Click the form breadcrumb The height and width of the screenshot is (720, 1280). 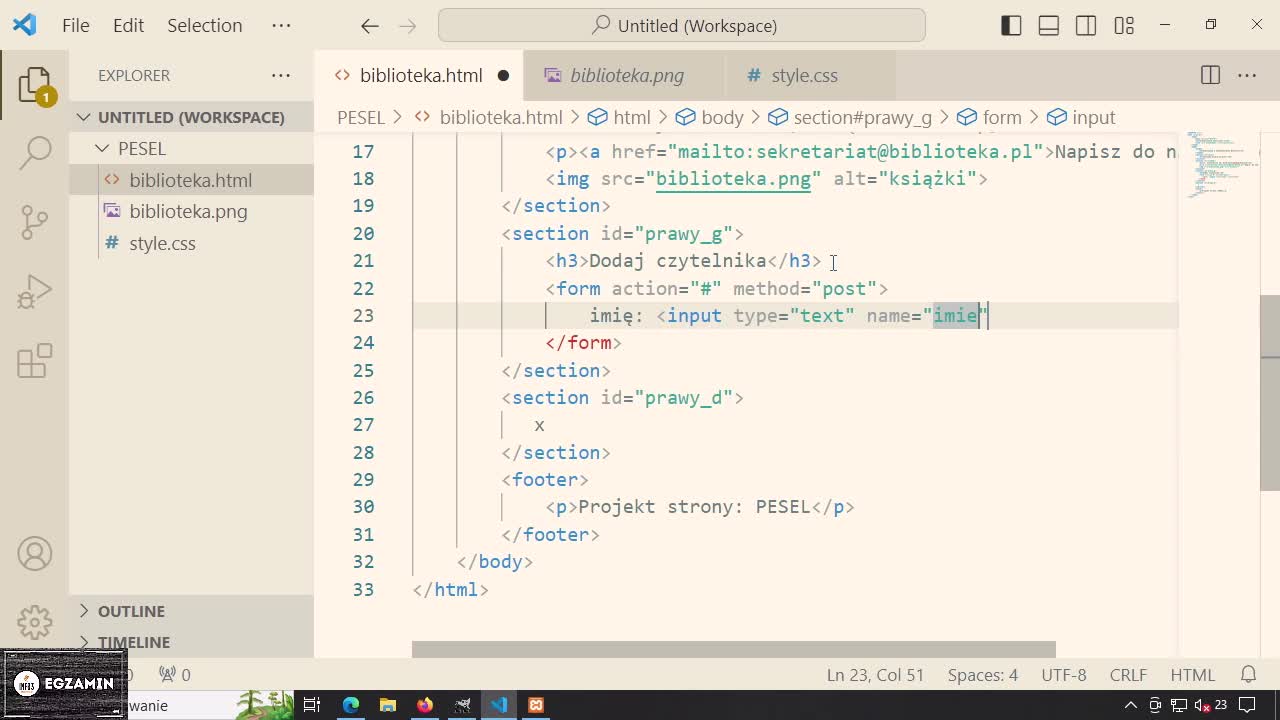coord(989,117)
